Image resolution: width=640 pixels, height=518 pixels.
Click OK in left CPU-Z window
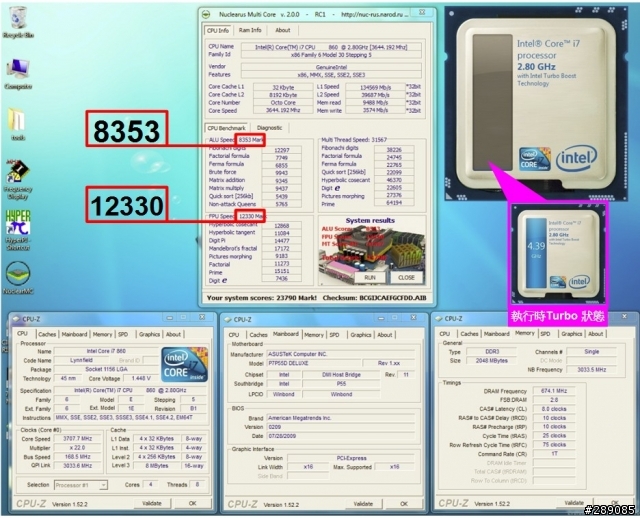click(192, 503)
